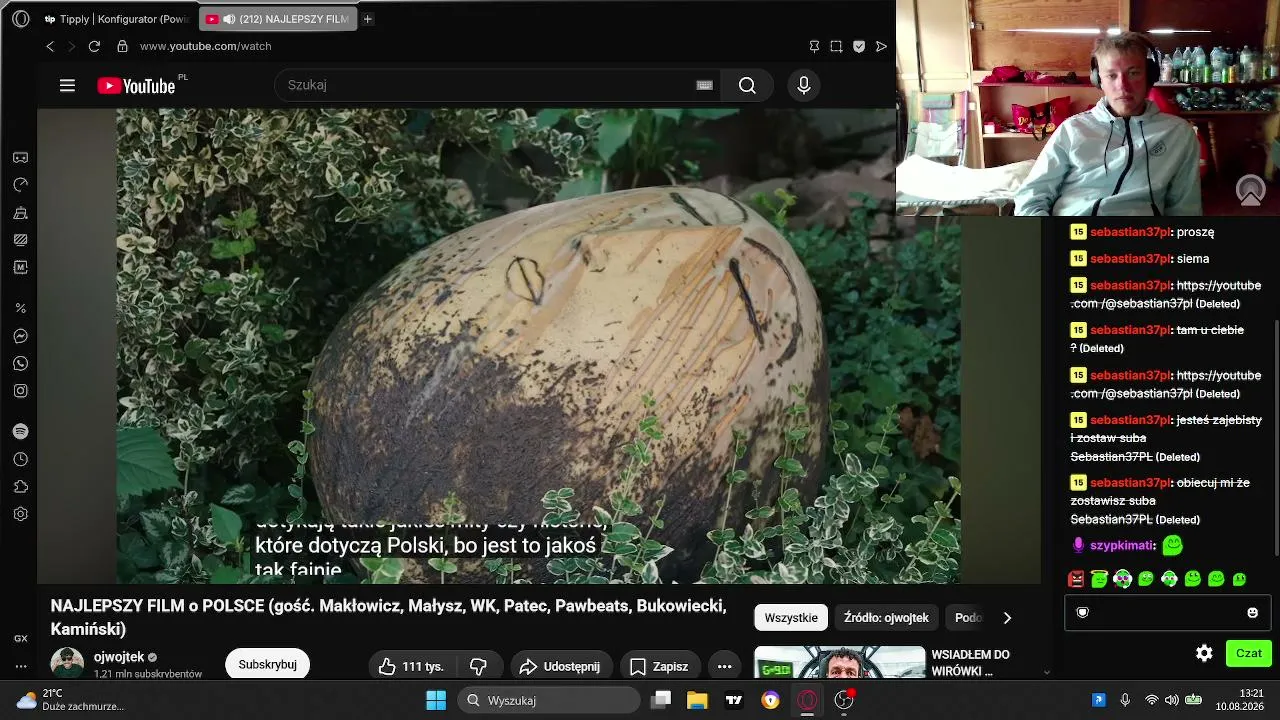Open the Windows Start menu

pos(436,700)
